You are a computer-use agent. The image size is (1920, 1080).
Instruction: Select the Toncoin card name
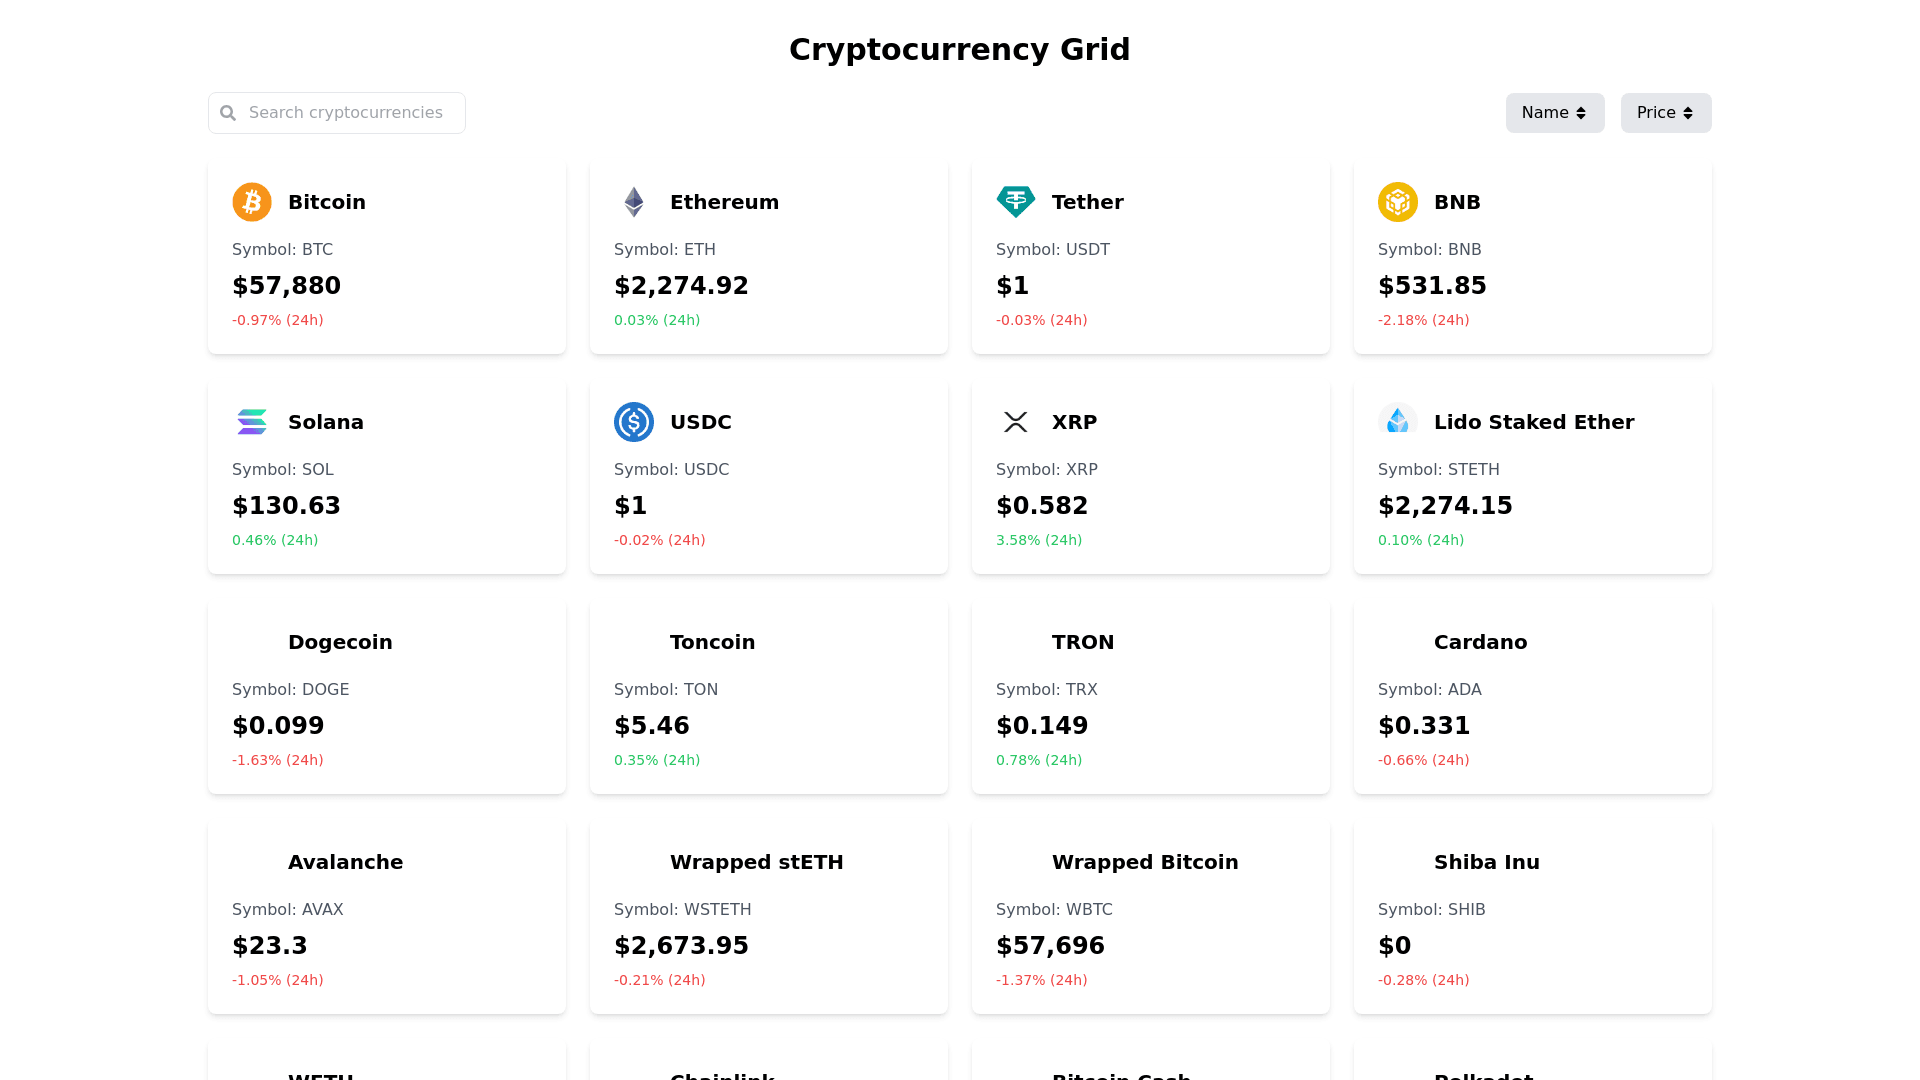(712, 642)
